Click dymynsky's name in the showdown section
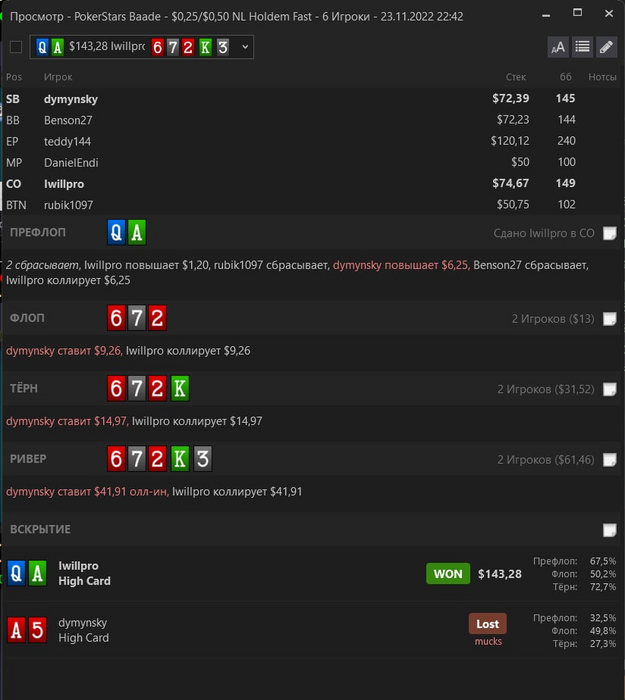625x700 pixels. tap(83, 623)
